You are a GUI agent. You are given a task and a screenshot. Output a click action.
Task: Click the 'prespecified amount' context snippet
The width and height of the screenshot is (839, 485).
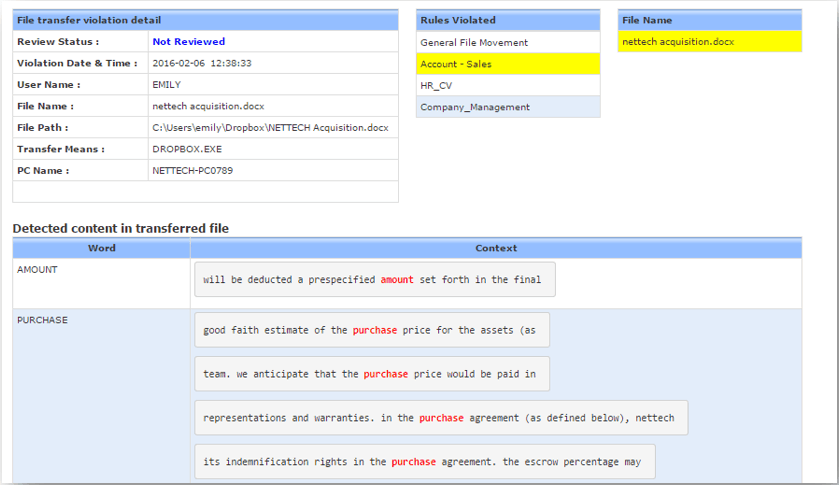[x=373, y=280]
